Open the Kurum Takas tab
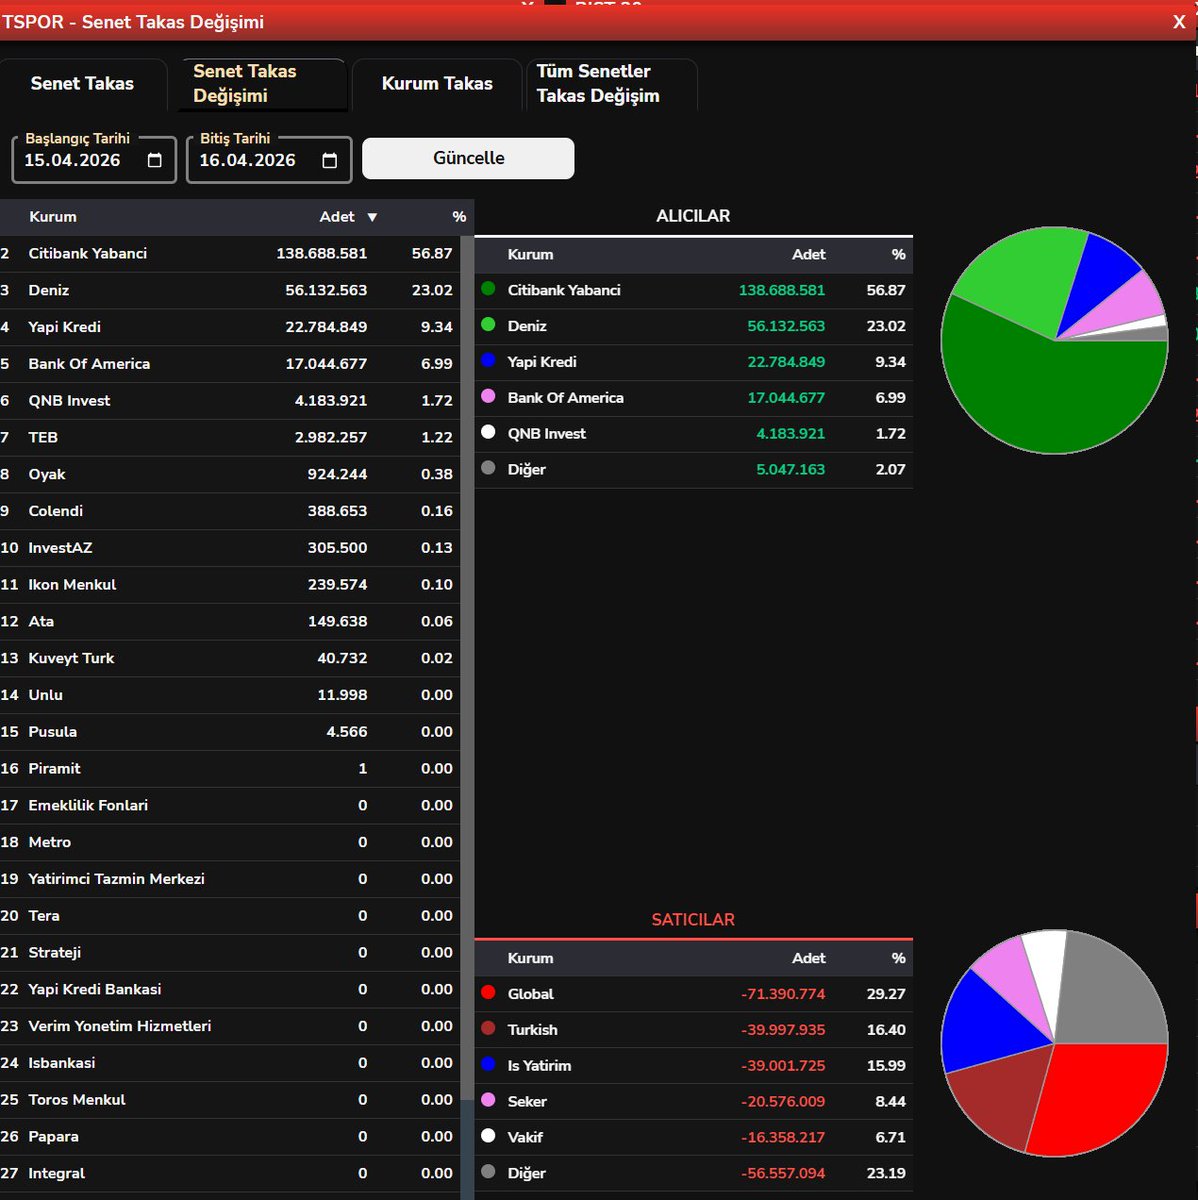This screenshot has width=1198, height=1200. pyautogui.click(x=437, y=84)
